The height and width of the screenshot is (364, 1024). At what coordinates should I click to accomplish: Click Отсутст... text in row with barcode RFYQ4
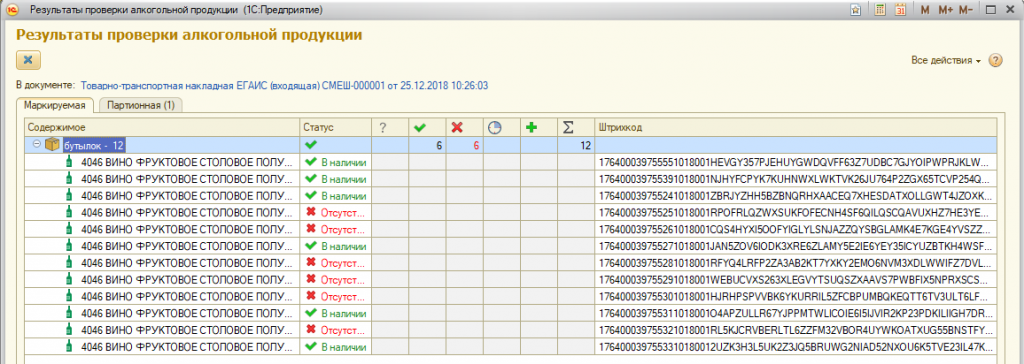344,263
